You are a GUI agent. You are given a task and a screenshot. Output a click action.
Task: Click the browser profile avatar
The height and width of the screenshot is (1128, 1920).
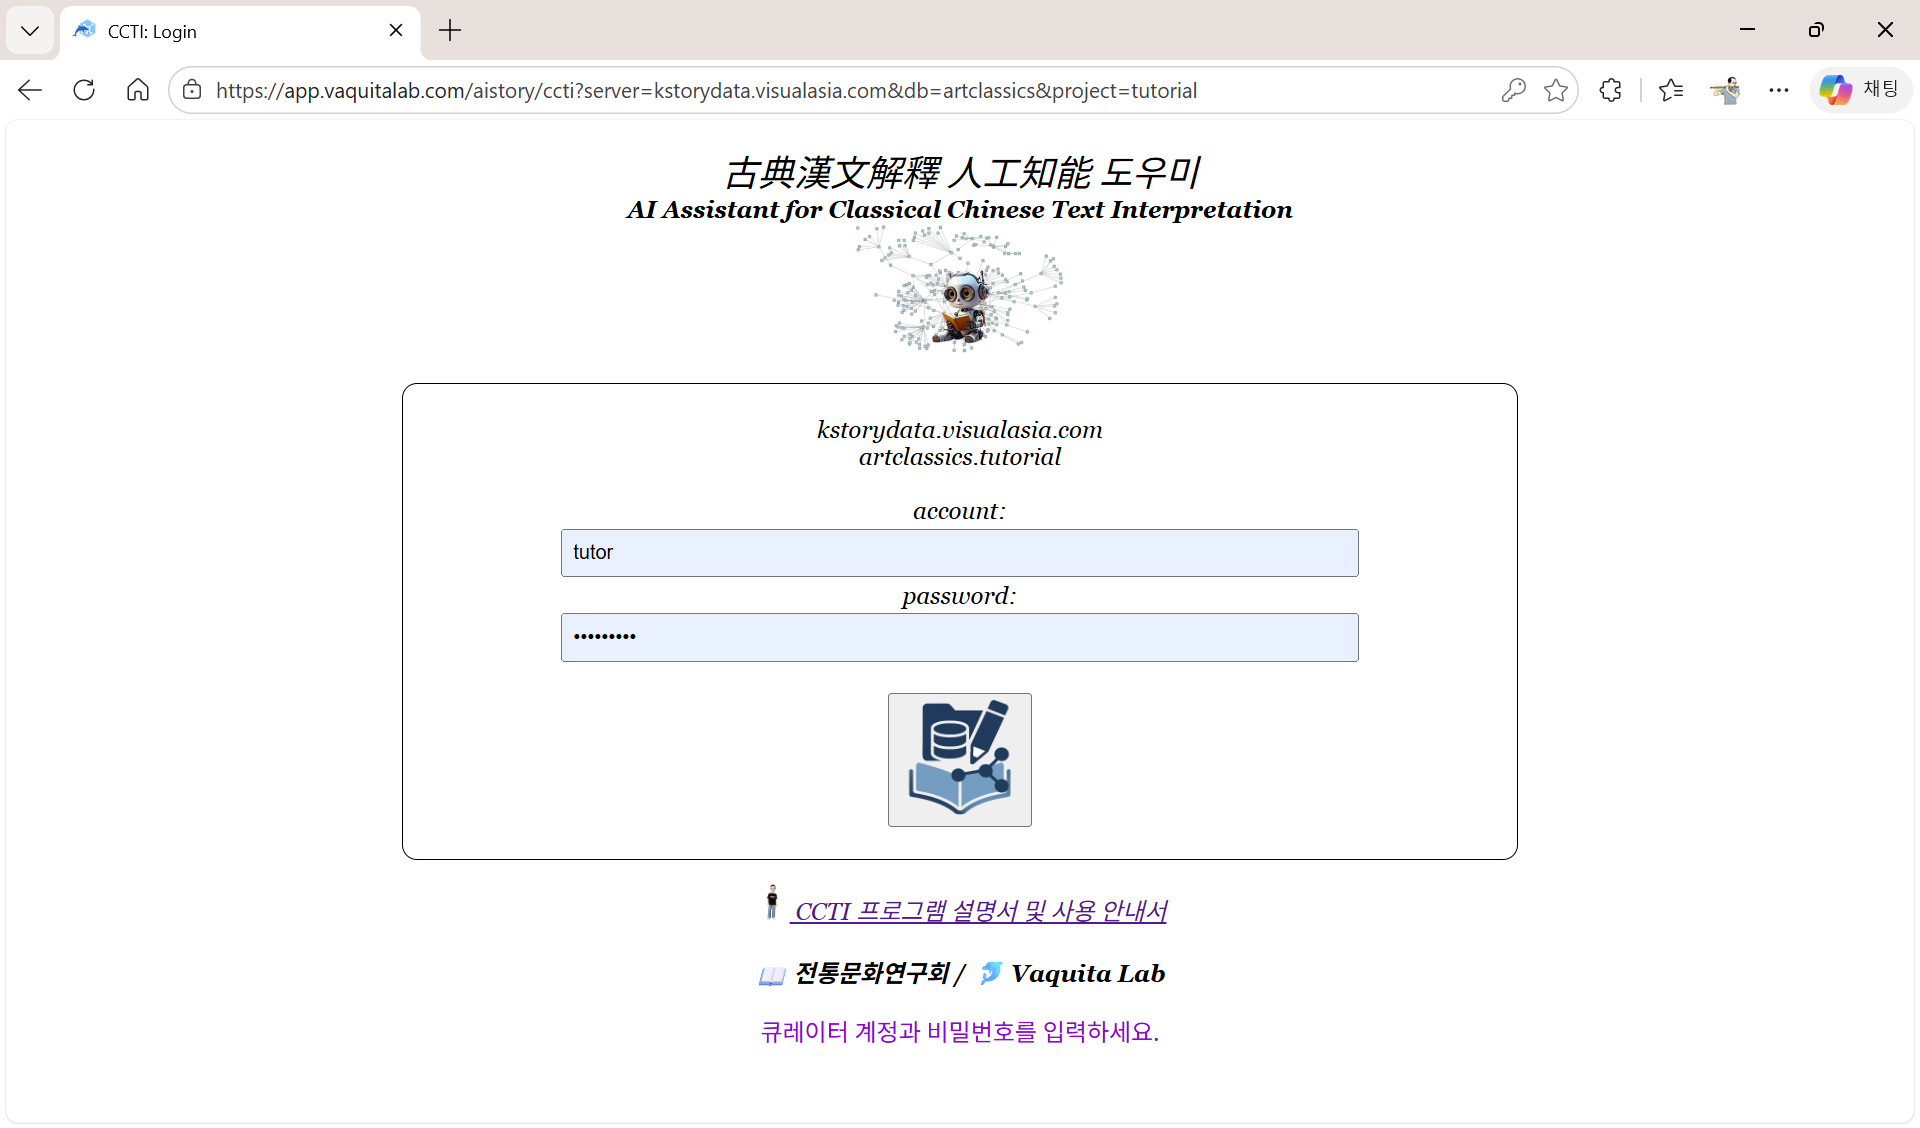coord(1725,90)
